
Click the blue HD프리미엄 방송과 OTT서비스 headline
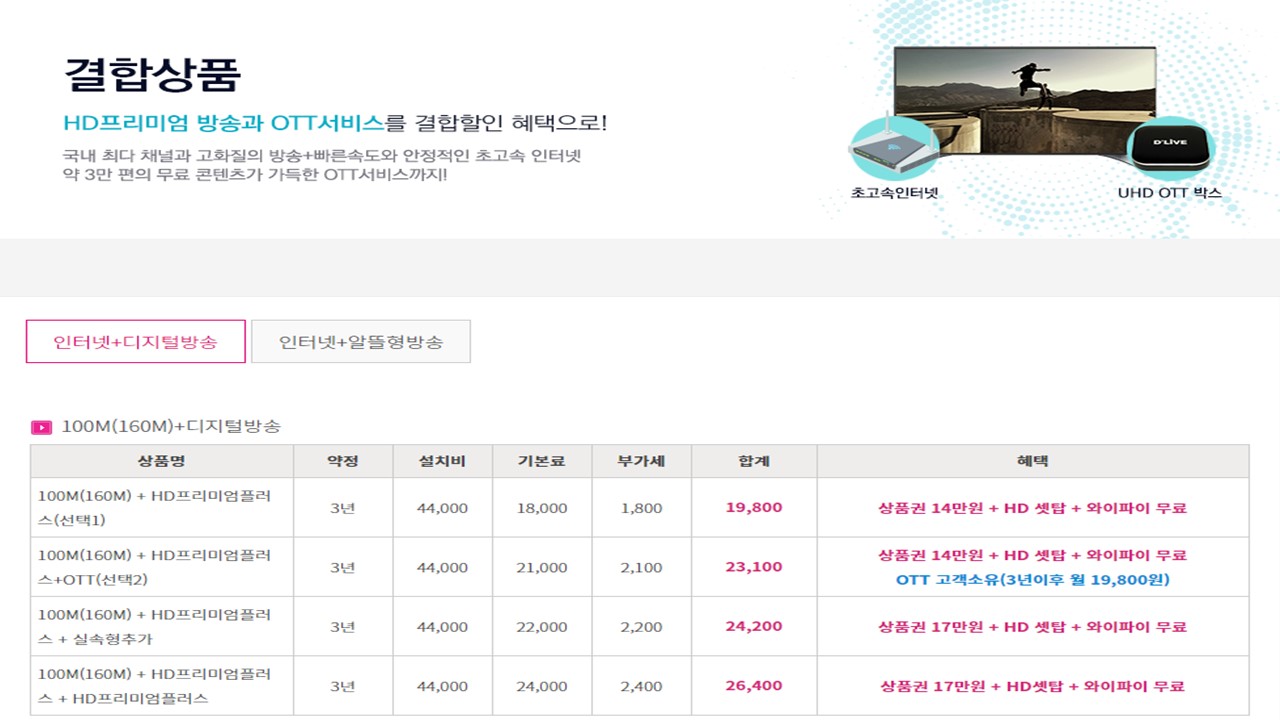[x=223, y=123]
